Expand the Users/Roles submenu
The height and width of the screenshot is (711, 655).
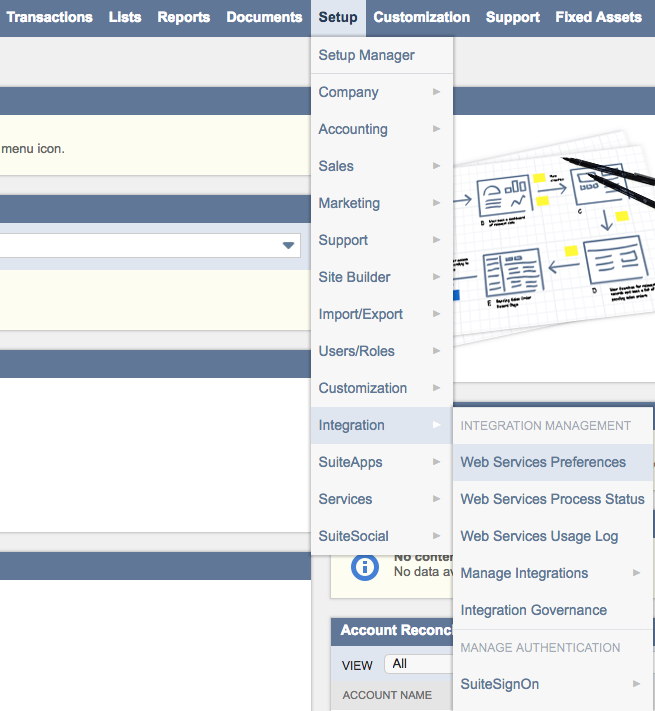[x=382, y=351]
